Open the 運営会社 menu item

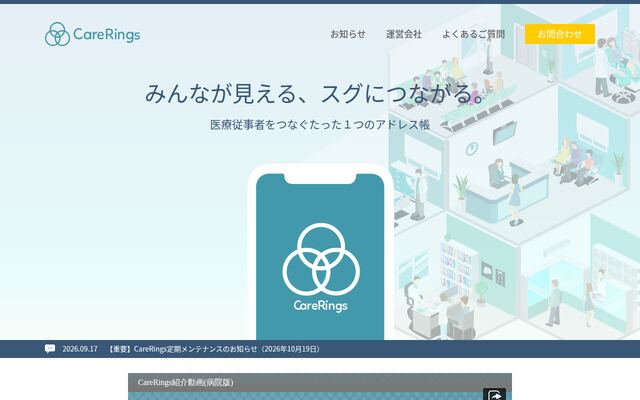[x=404, y=34]
